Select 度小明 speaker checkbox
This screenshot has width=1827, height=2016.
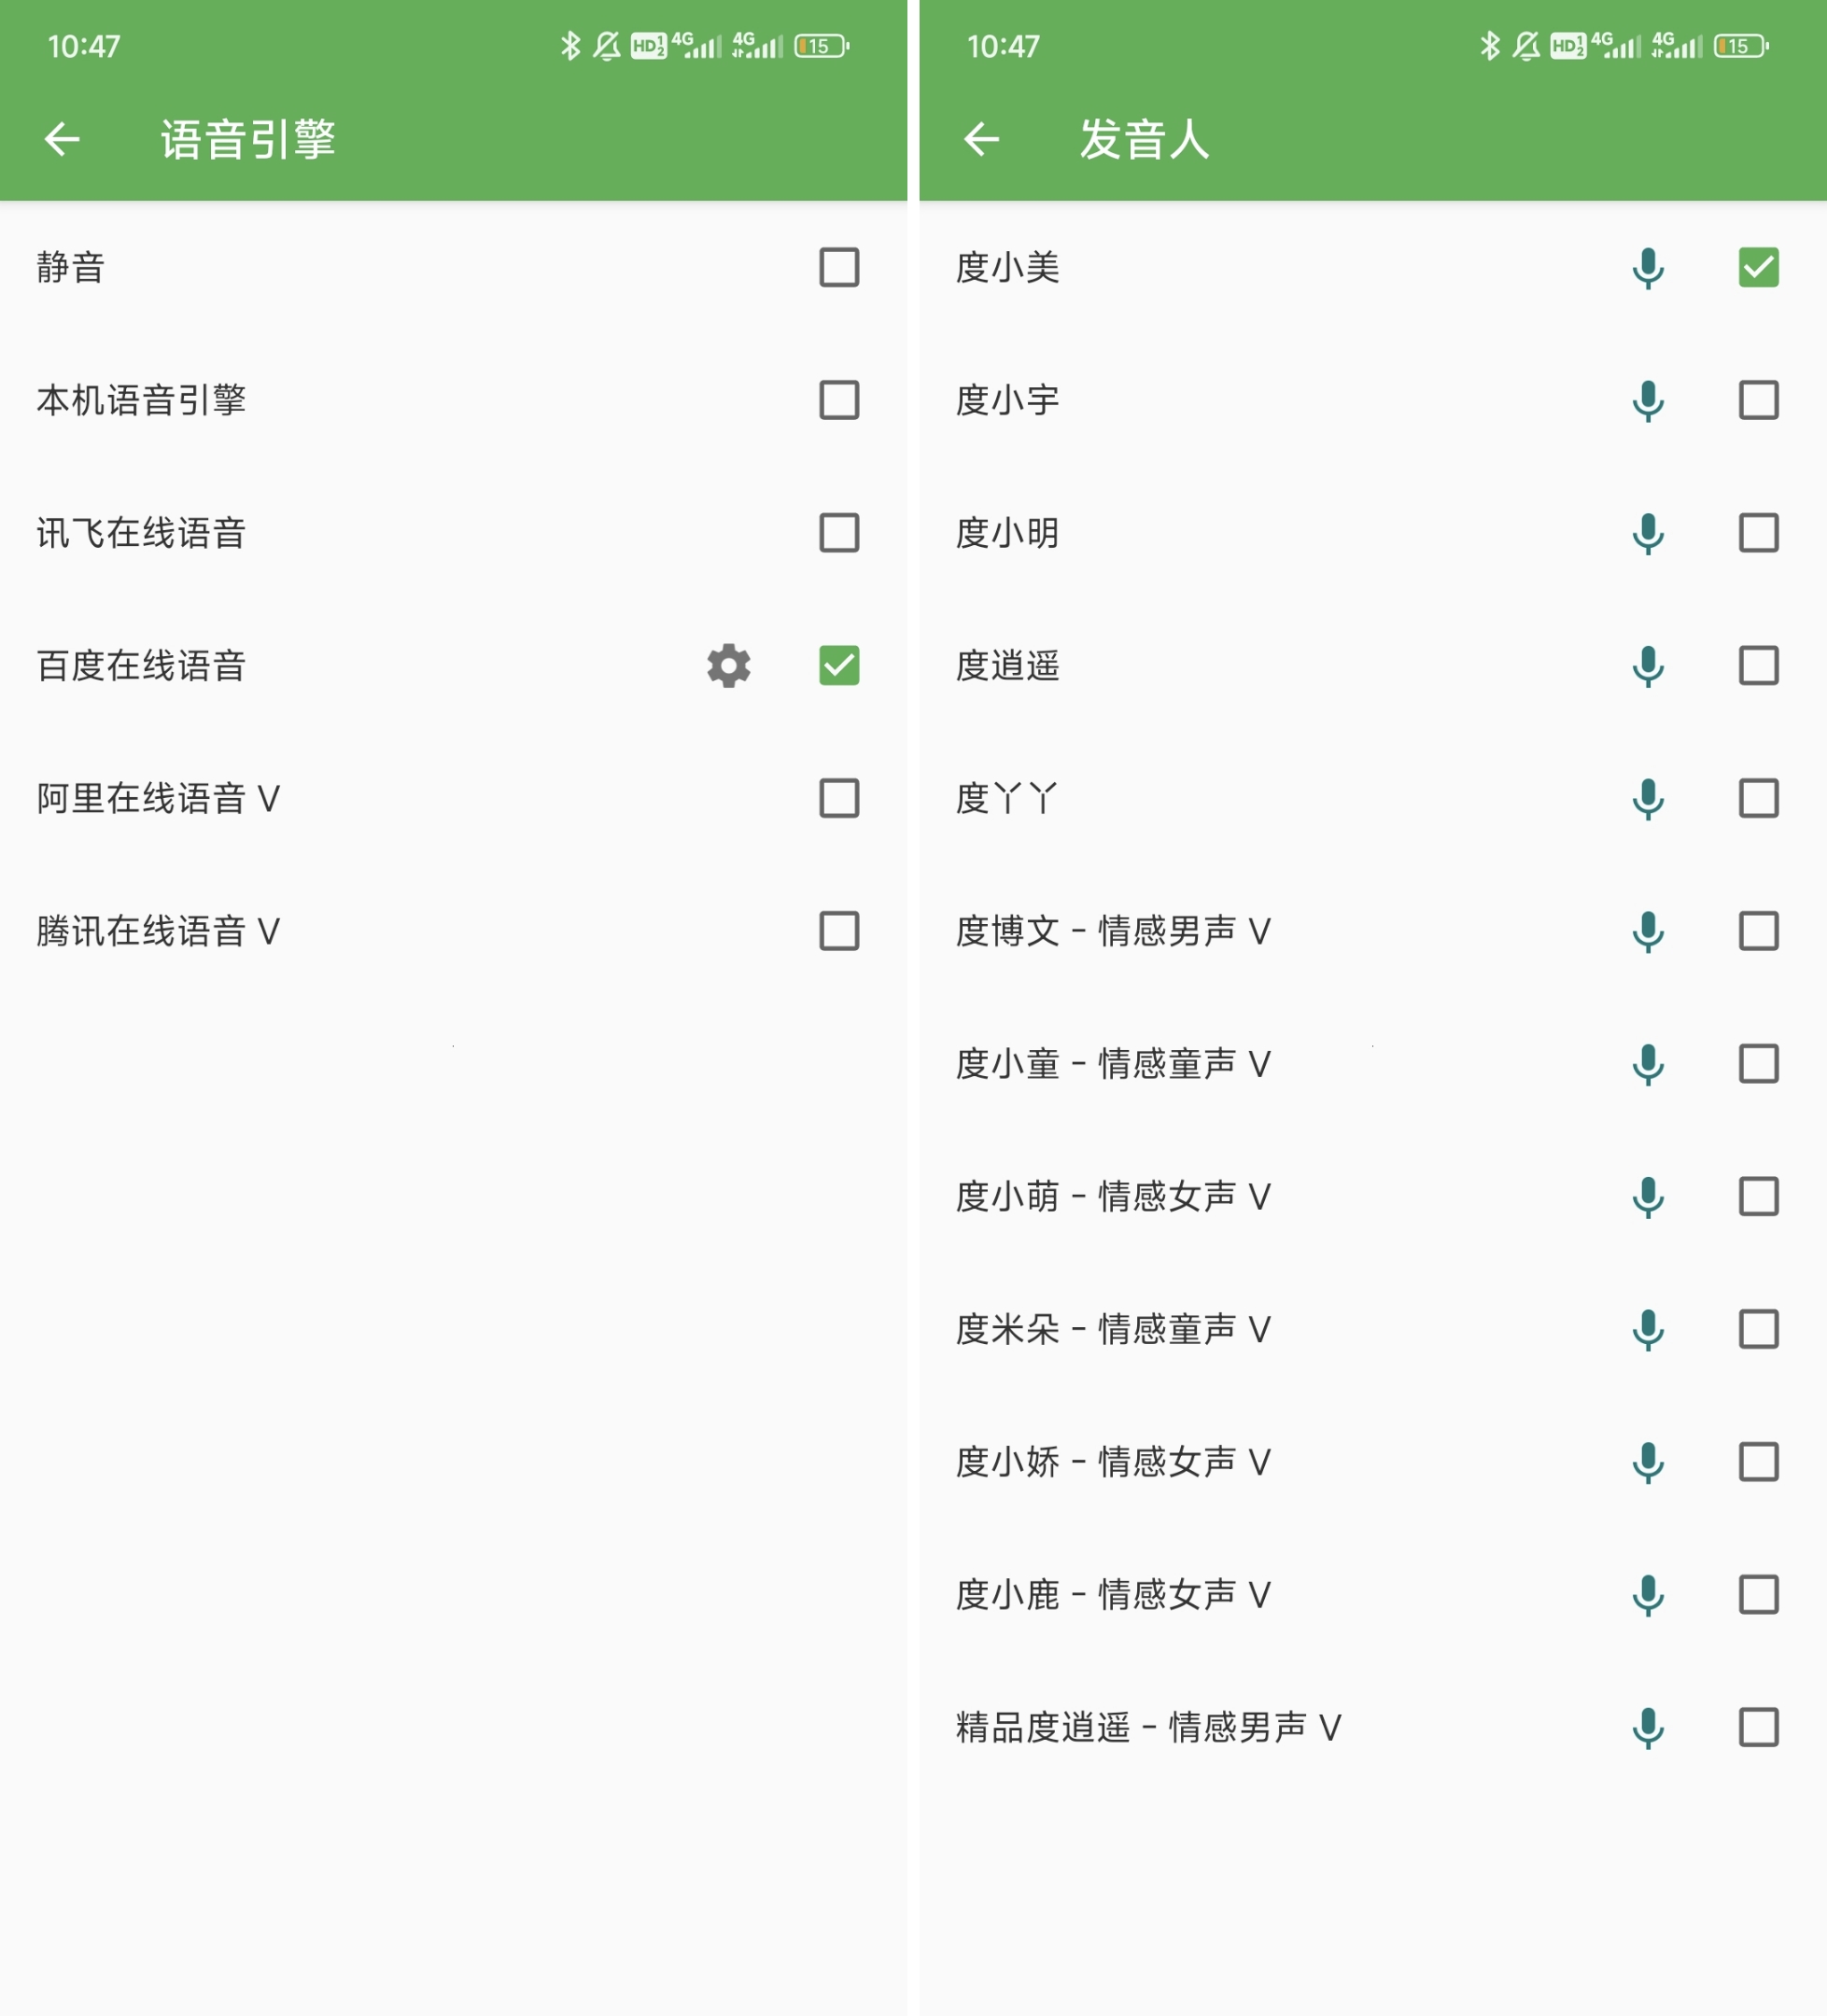click(1757, 533)
